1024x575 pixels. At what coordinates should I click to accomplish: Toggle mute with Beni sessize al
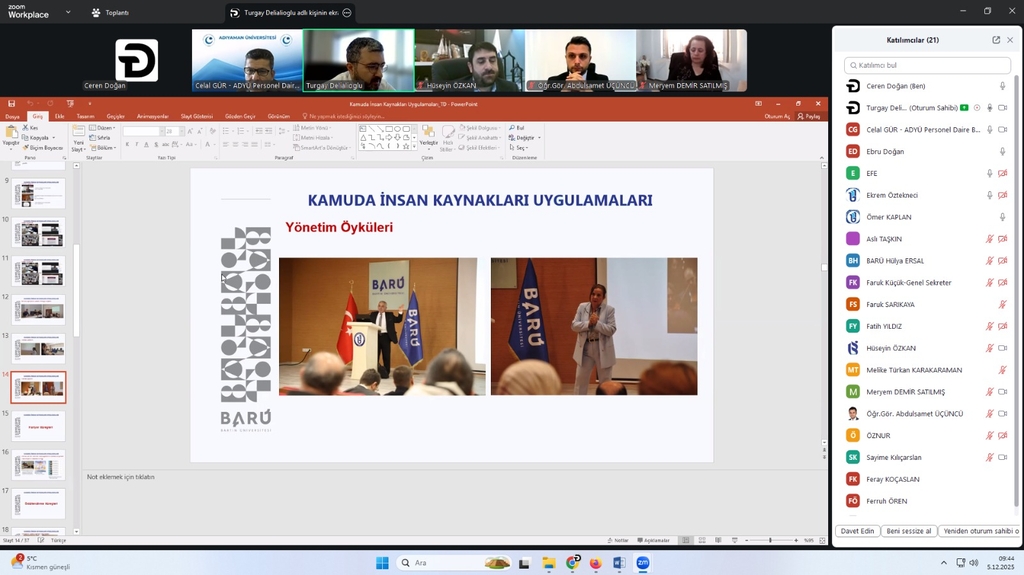point(908,531)
